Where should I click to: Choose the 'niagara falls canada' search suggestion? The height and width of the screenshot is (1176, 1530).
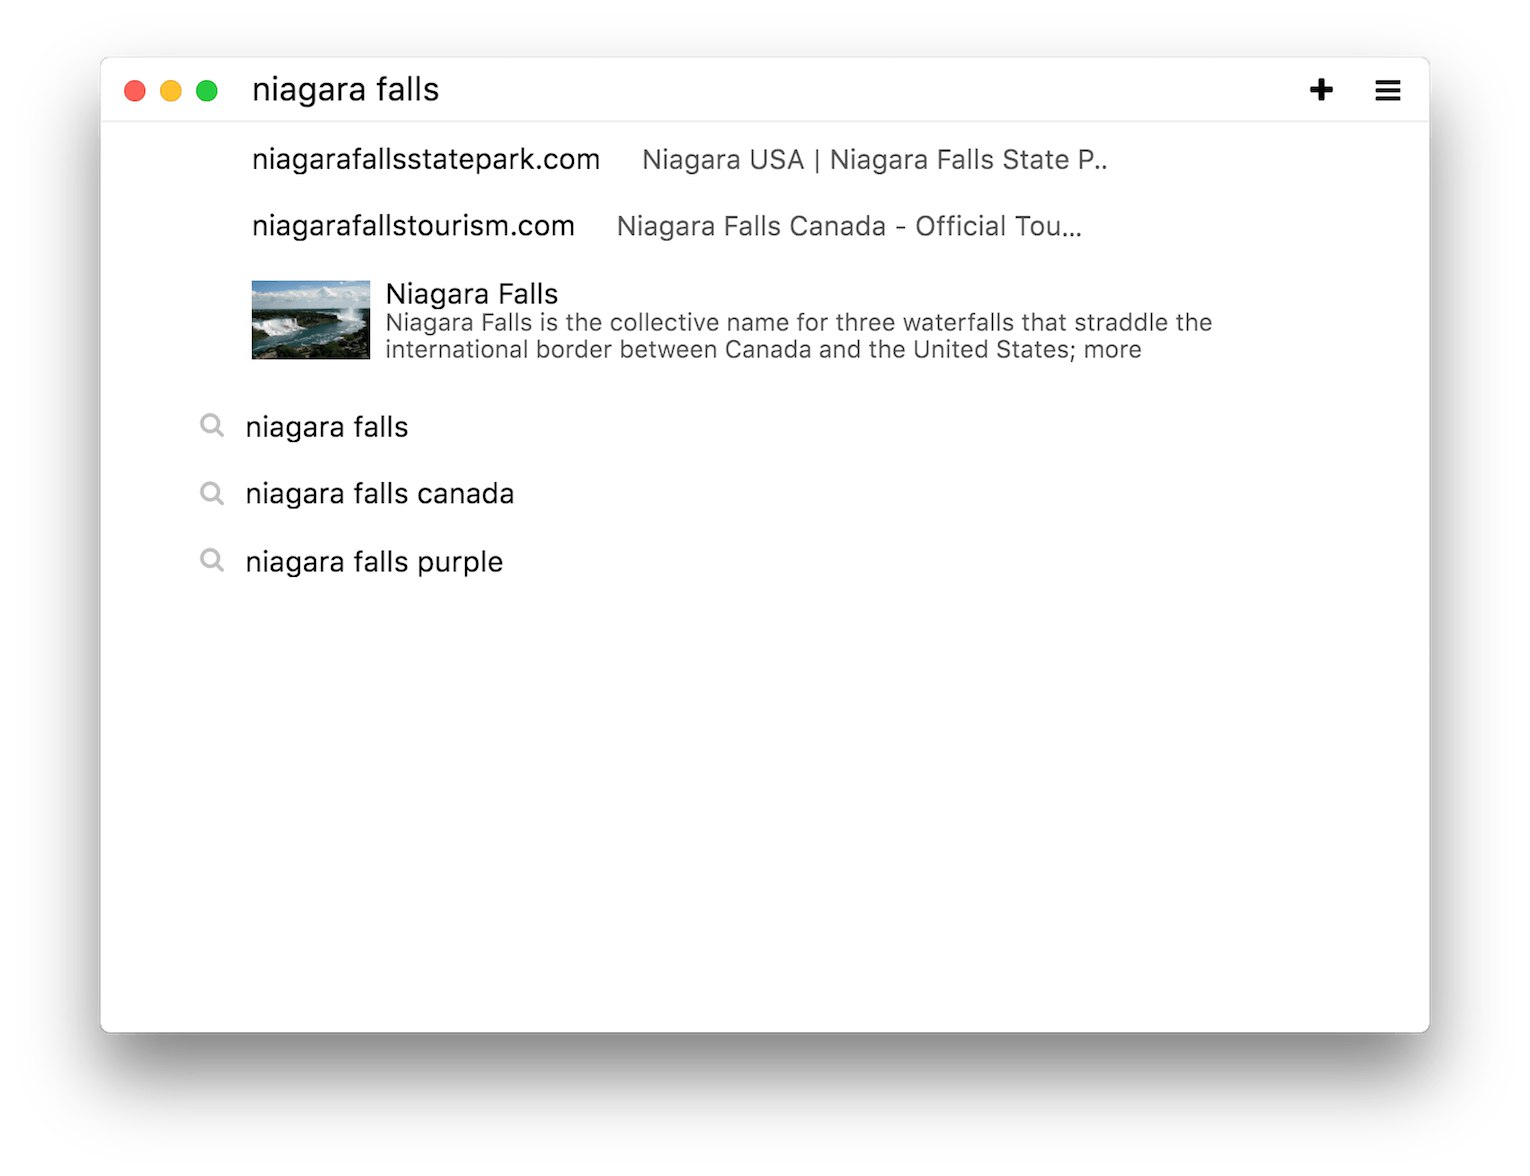[x=380, y=494]
